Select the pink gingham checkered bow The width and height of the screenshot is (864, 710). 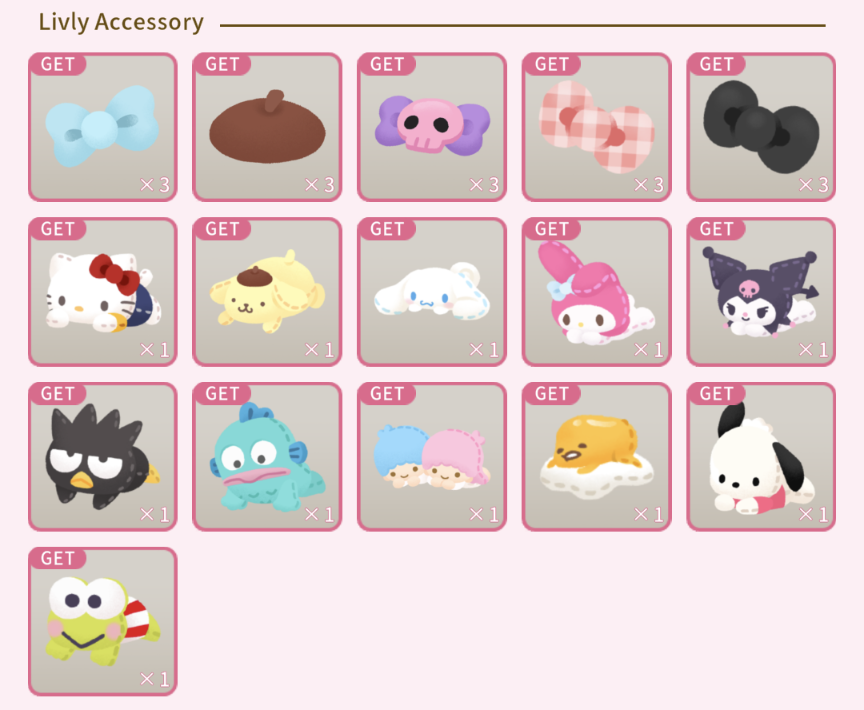597,127
